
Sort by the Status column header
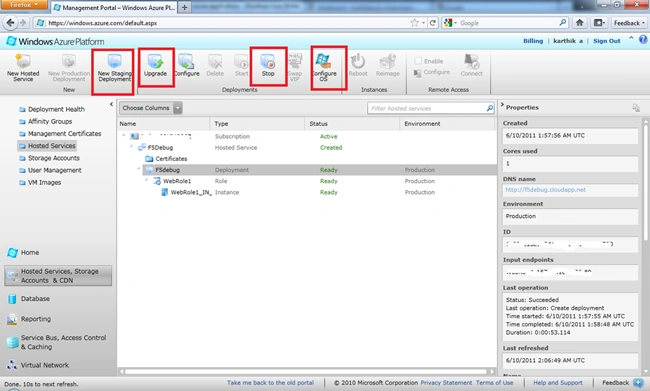(x=352, y=124)
